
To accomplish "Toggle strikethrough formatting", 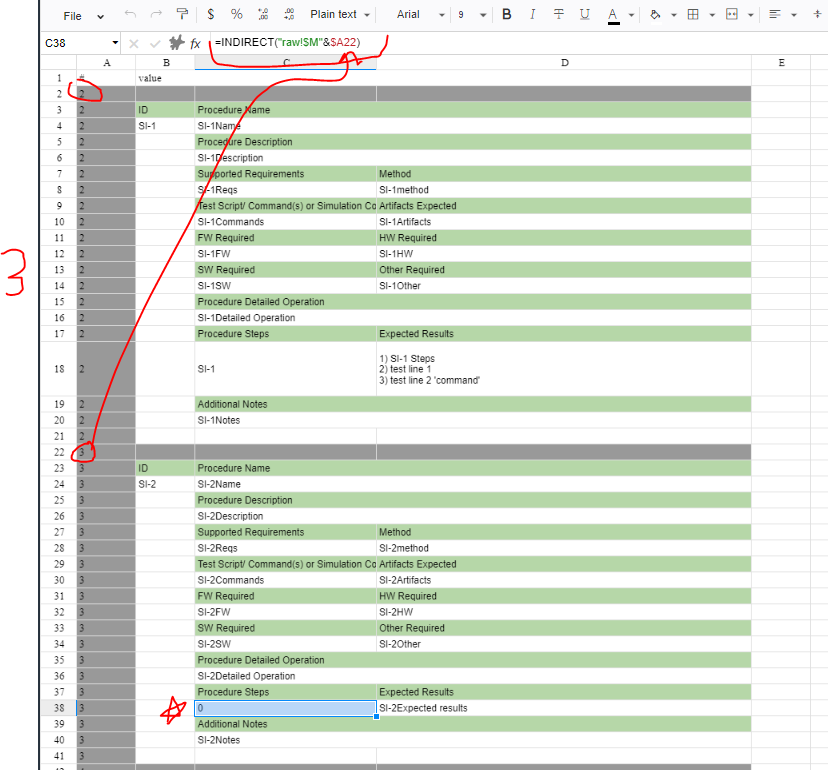I will point(558,15).
